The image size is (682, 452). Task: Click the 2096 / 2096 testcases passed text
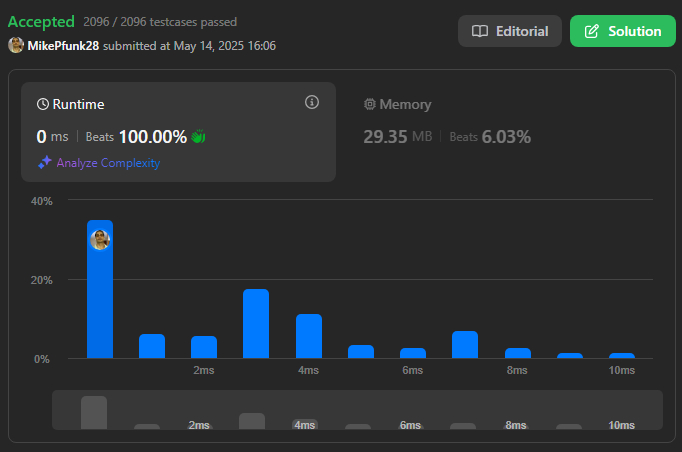(160, 22)
